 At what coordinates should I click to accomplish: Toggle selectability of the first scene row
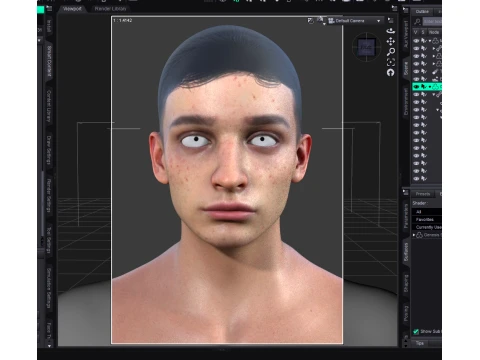[424, 41]
